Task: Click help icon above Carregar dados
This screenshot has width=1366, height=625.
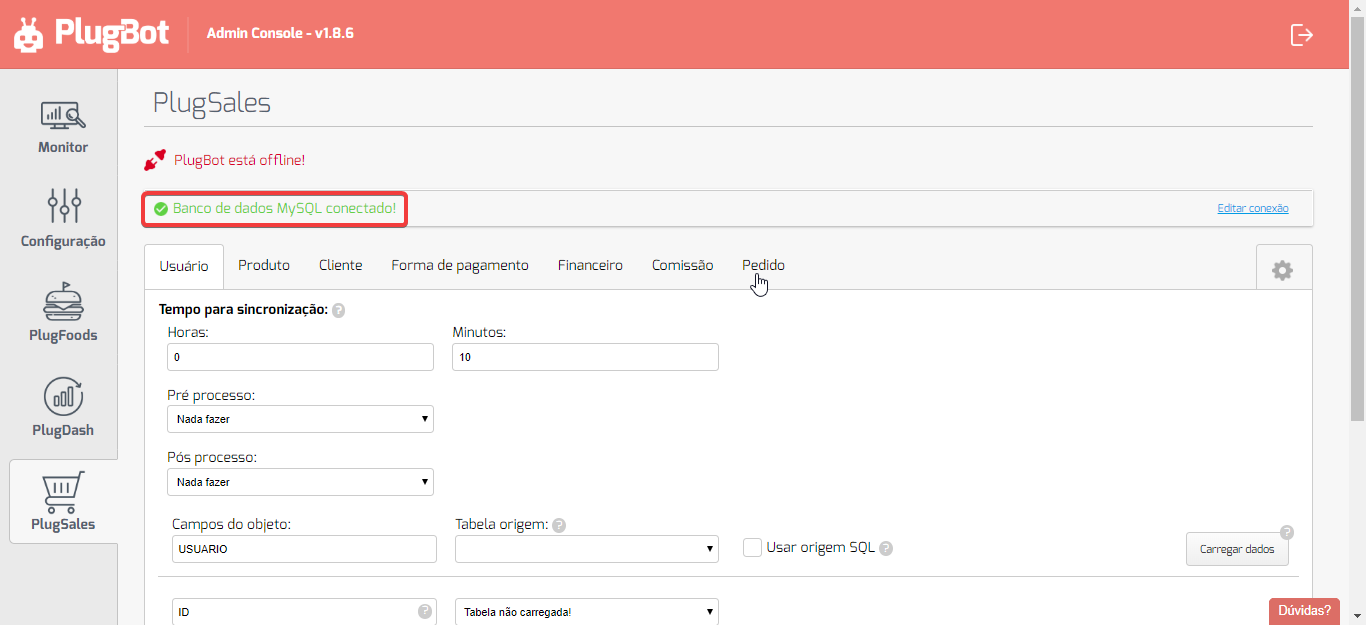Action: pyautogui.click(x=1287, y=532)
